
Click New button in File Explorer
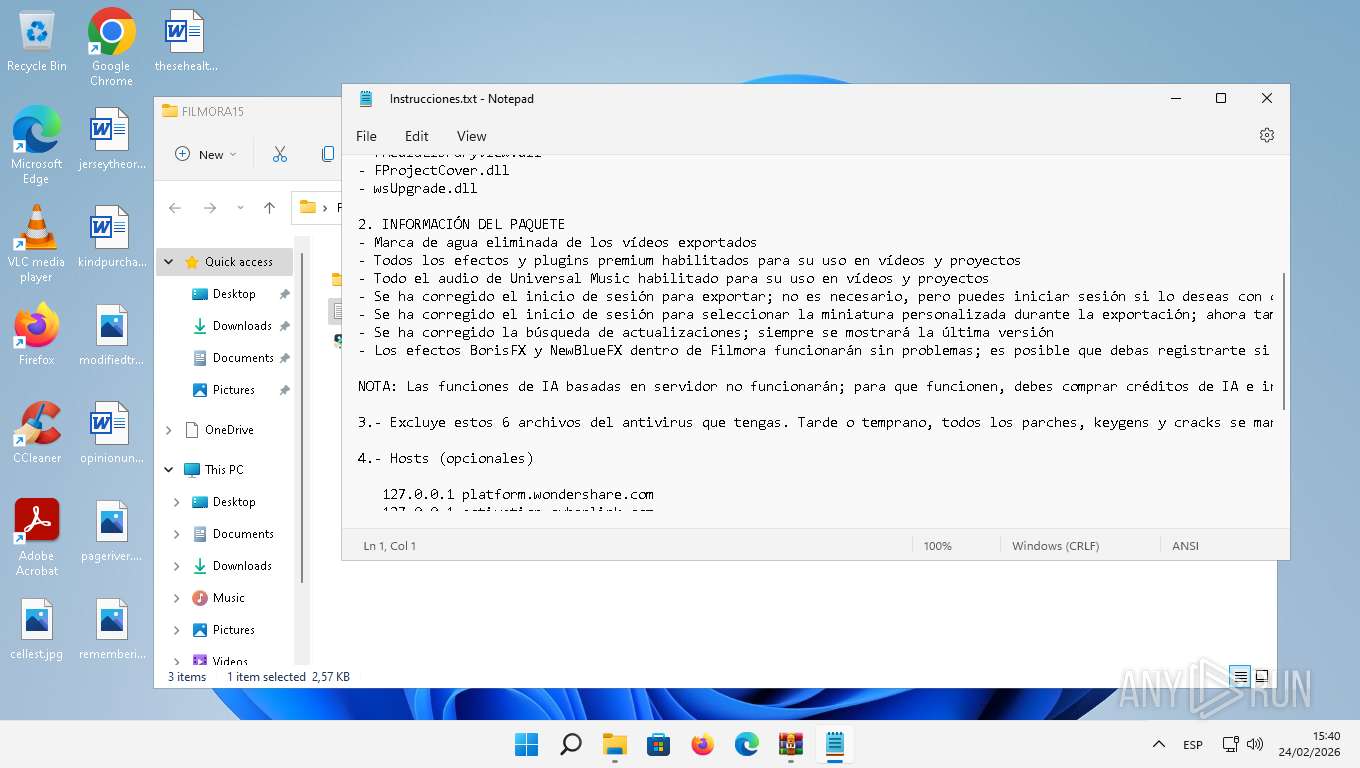[x=205, y=154]
